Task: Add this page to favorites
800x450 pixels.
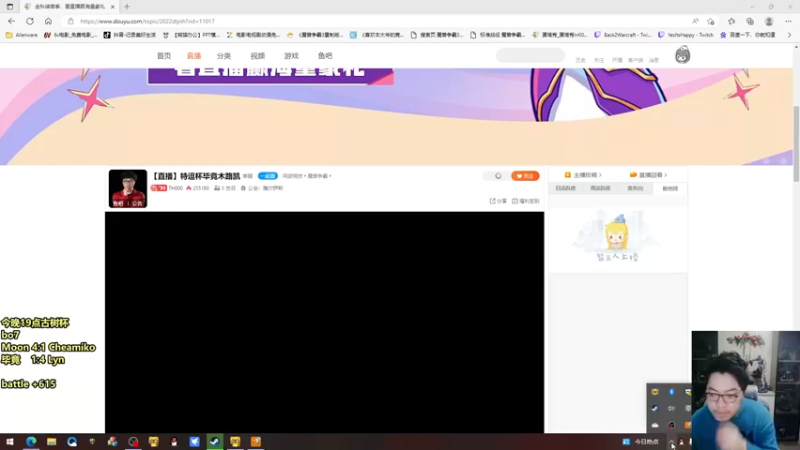Action: (711, 21)
